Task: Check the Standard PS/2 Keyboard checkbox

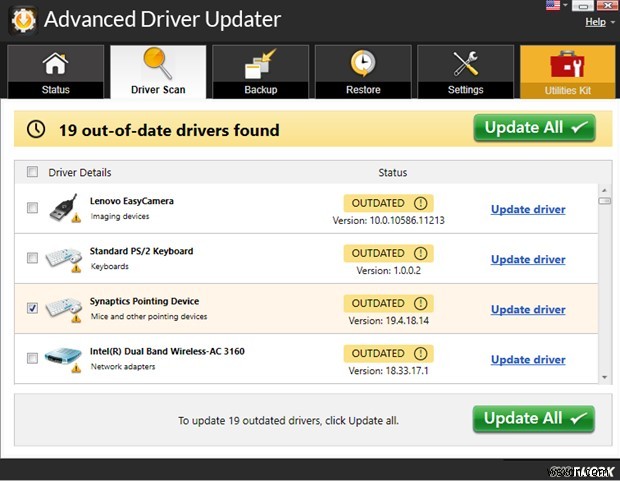Action: [32, 258]
